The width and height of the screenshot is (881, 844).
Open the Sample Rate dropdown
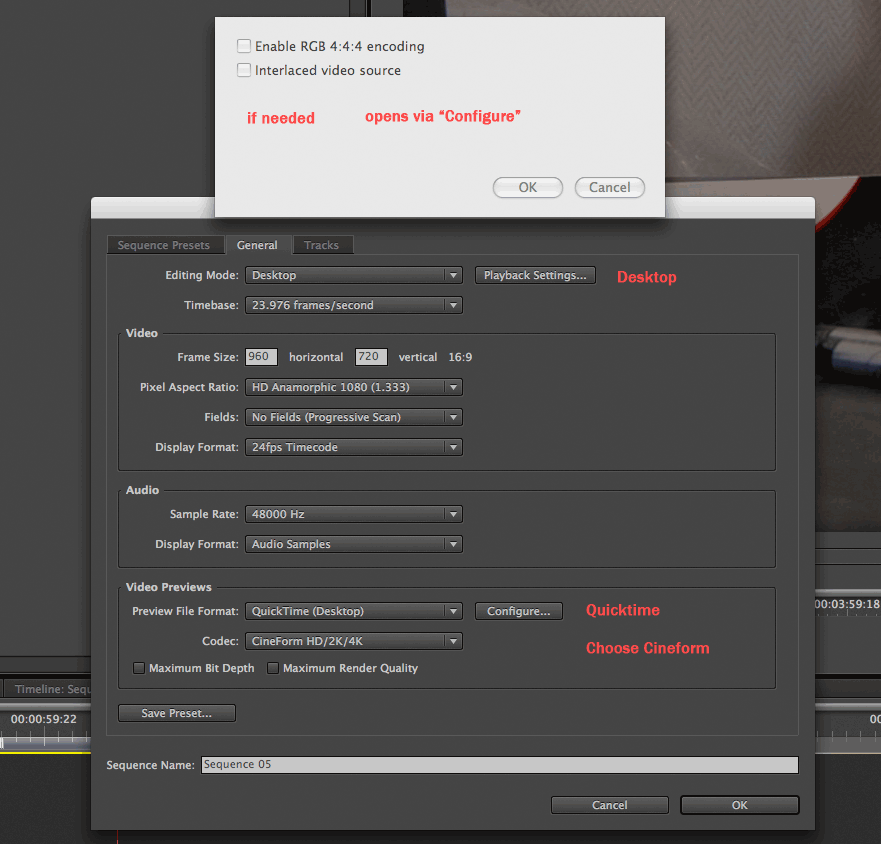[353, 514]
